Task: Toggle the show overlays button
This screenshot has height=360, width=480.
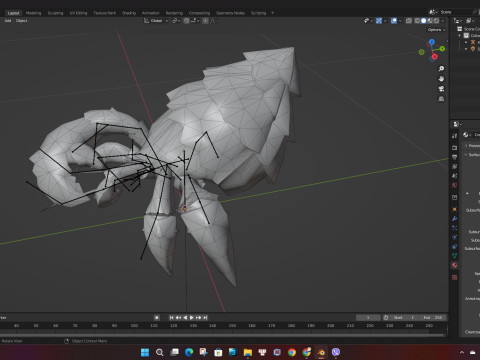Action: pyautogui.click(x=394, y=21)
